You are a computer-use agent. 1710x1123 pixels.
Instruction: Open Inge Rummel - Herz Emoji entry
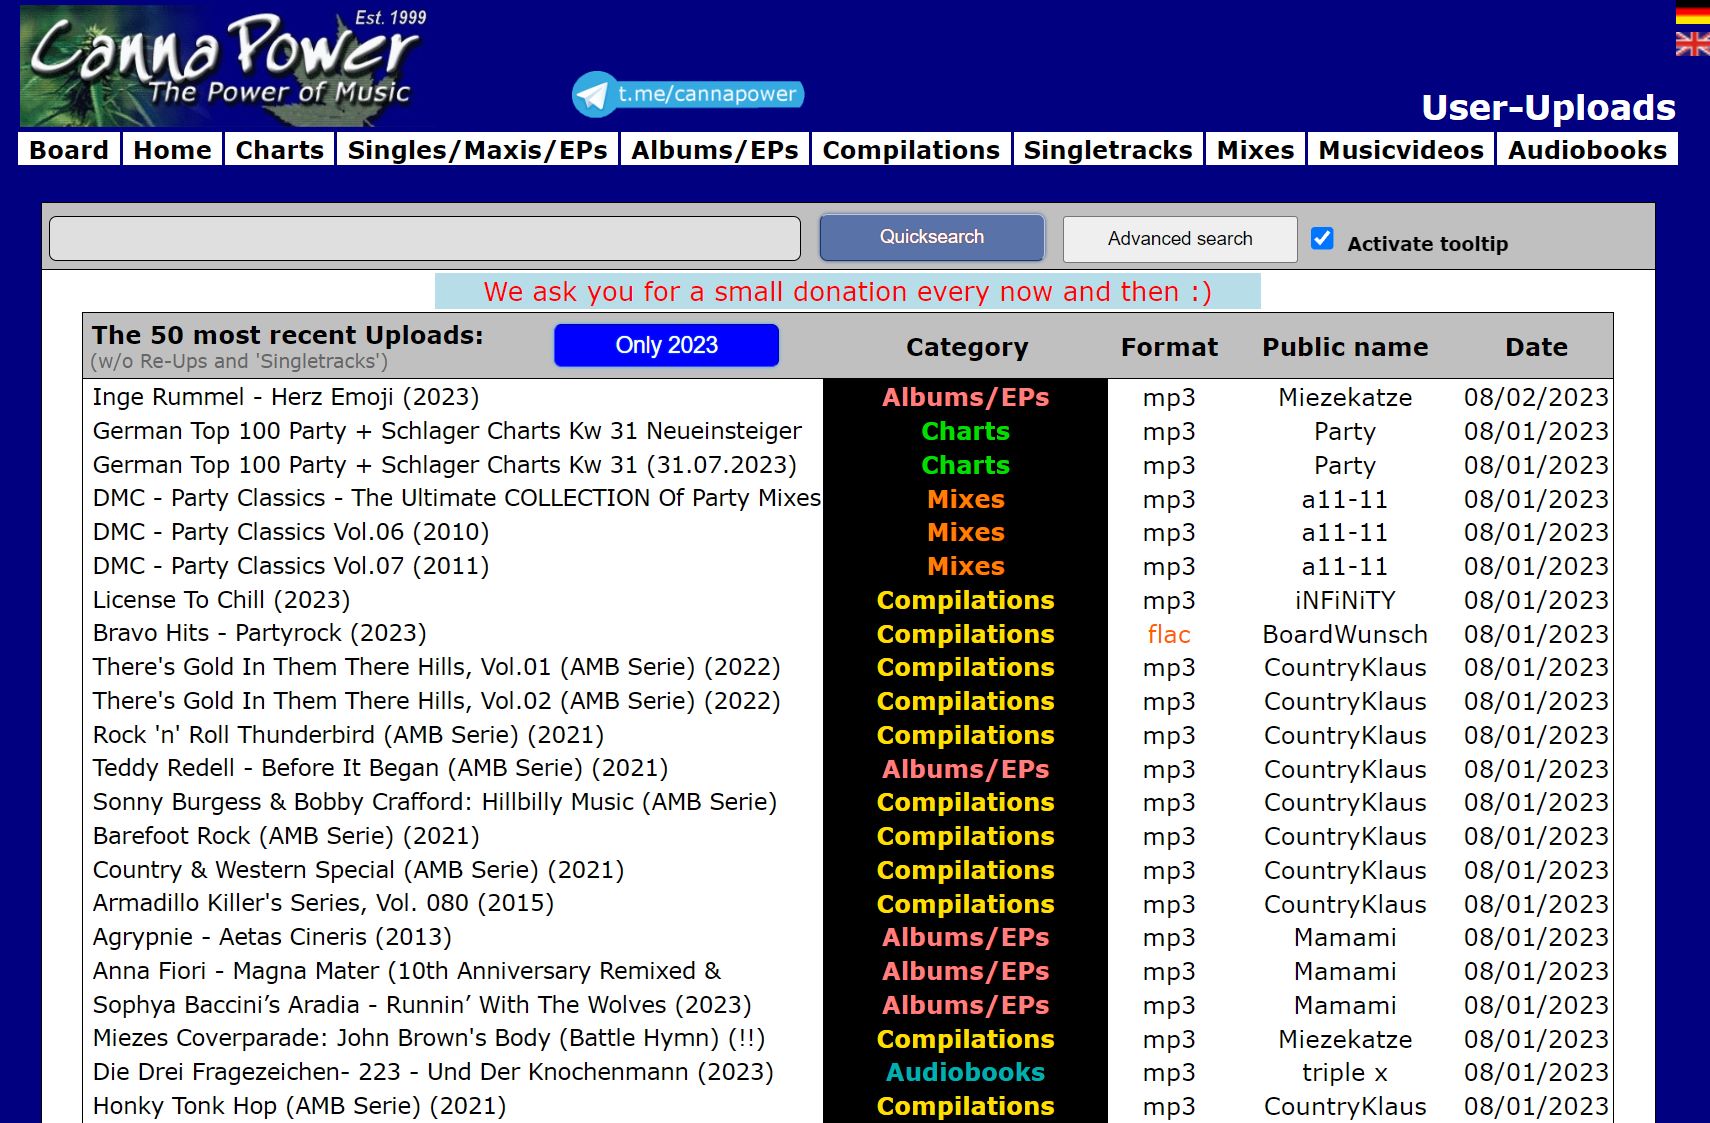[286, 397]
